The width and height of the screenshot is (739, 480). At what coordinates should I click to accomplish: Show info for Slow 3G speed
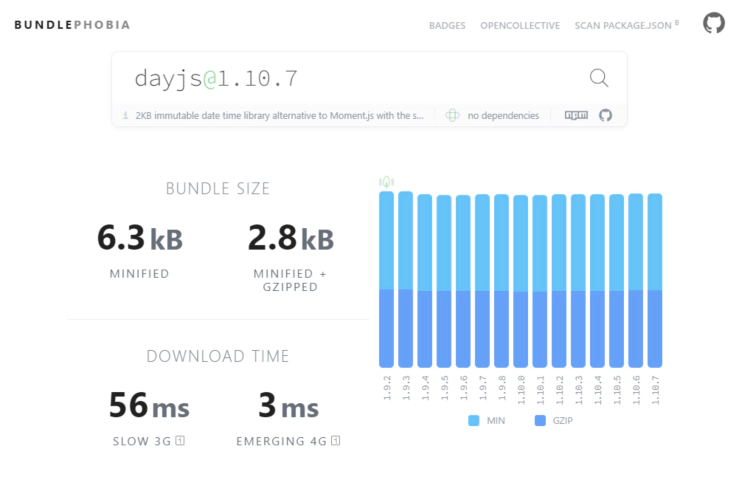pos(180,440)
